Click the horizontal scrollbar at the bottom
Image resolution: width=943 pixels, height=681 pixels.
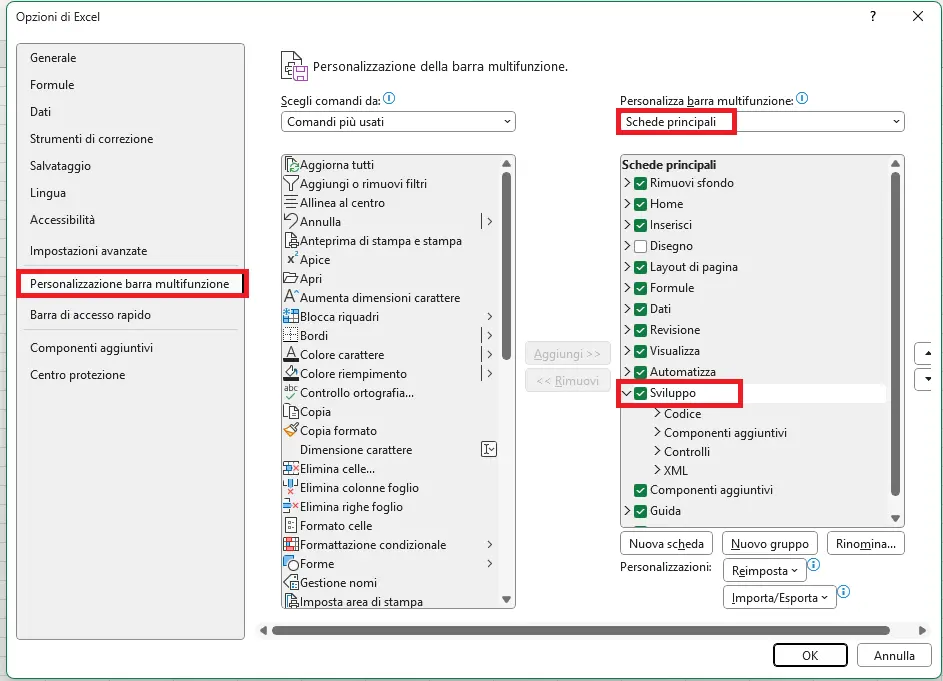pyautogui.click(x=580, y=630)
